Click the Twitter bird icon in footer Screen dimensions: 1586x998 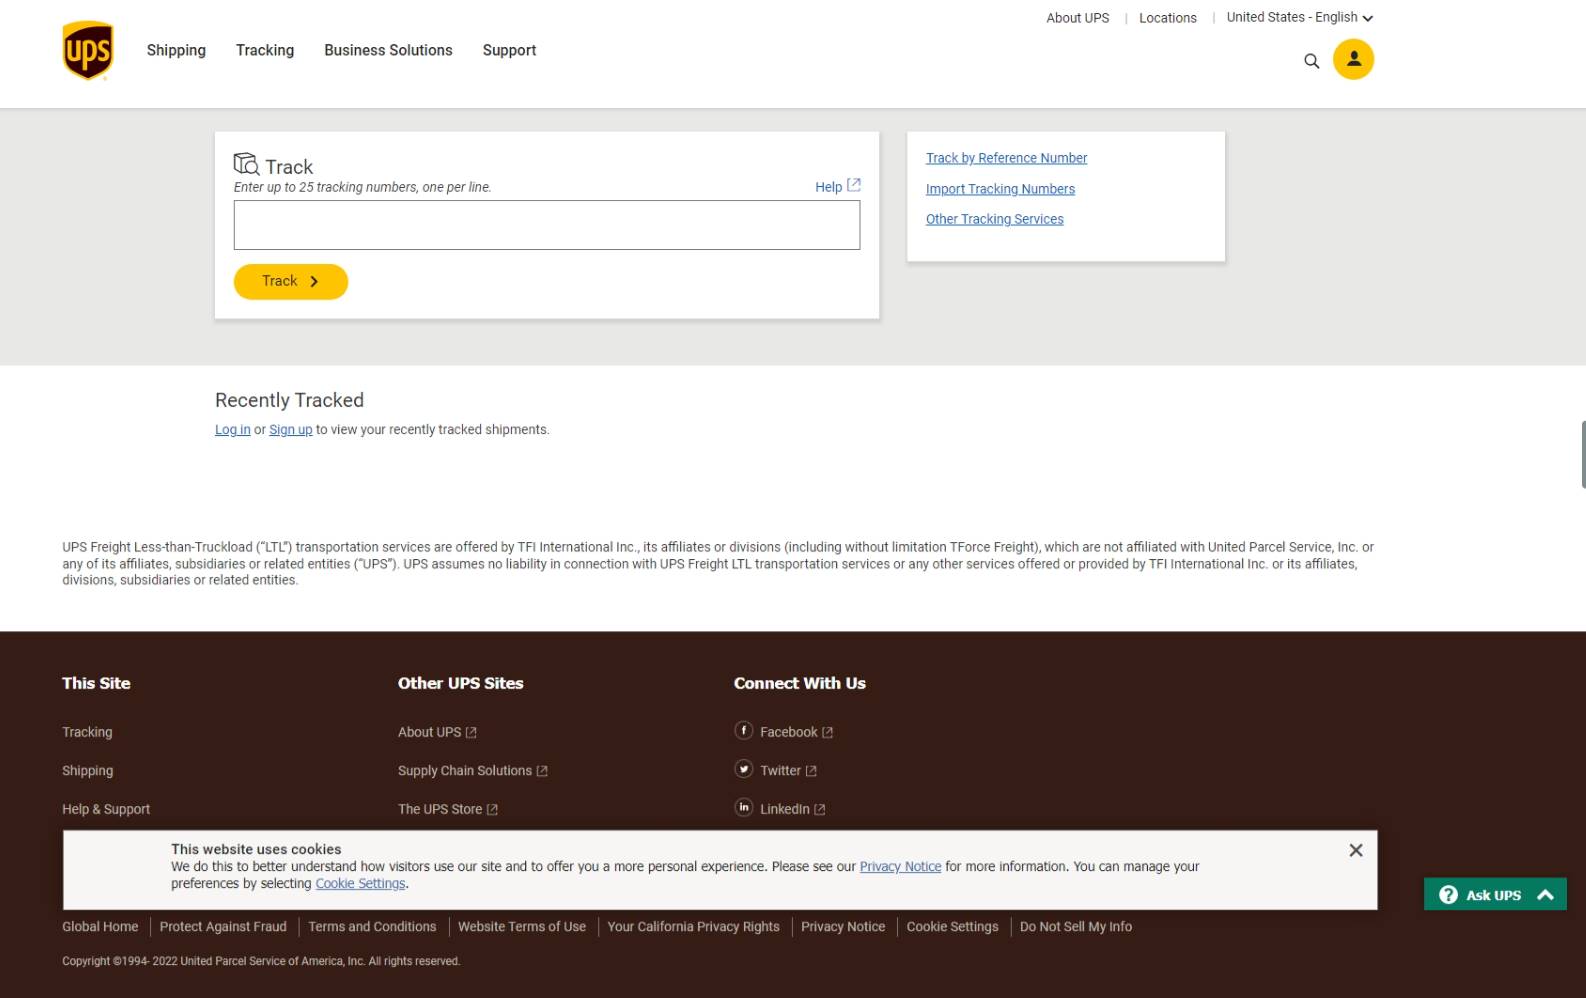click(x=743, y=769)
